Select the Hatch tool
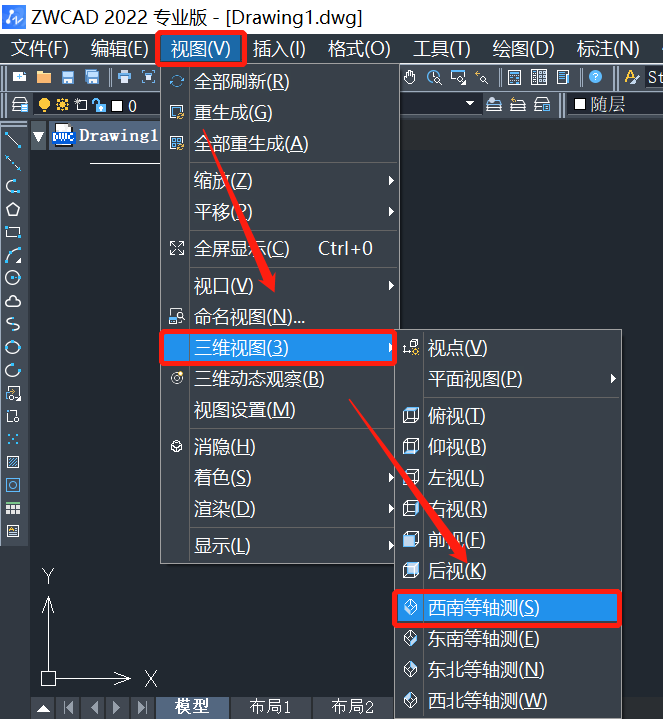The width and height of the screenshot is (663, 719). pyautogui.click(x=13, y=462)
